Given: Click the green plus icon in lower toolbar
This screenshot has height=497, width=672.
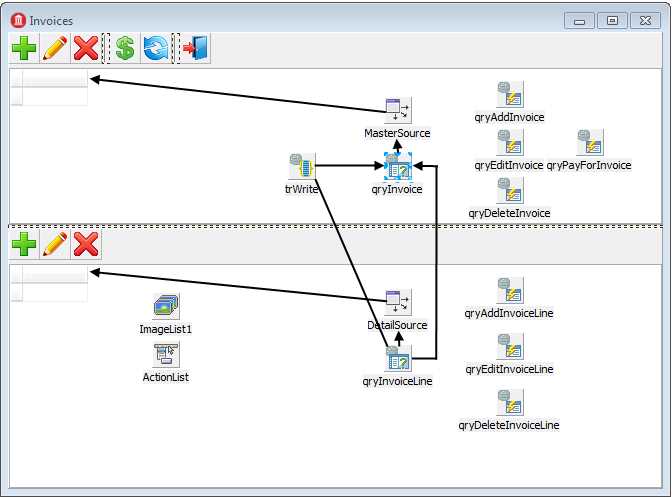Looking at the screenshot, I should point(24,244).
